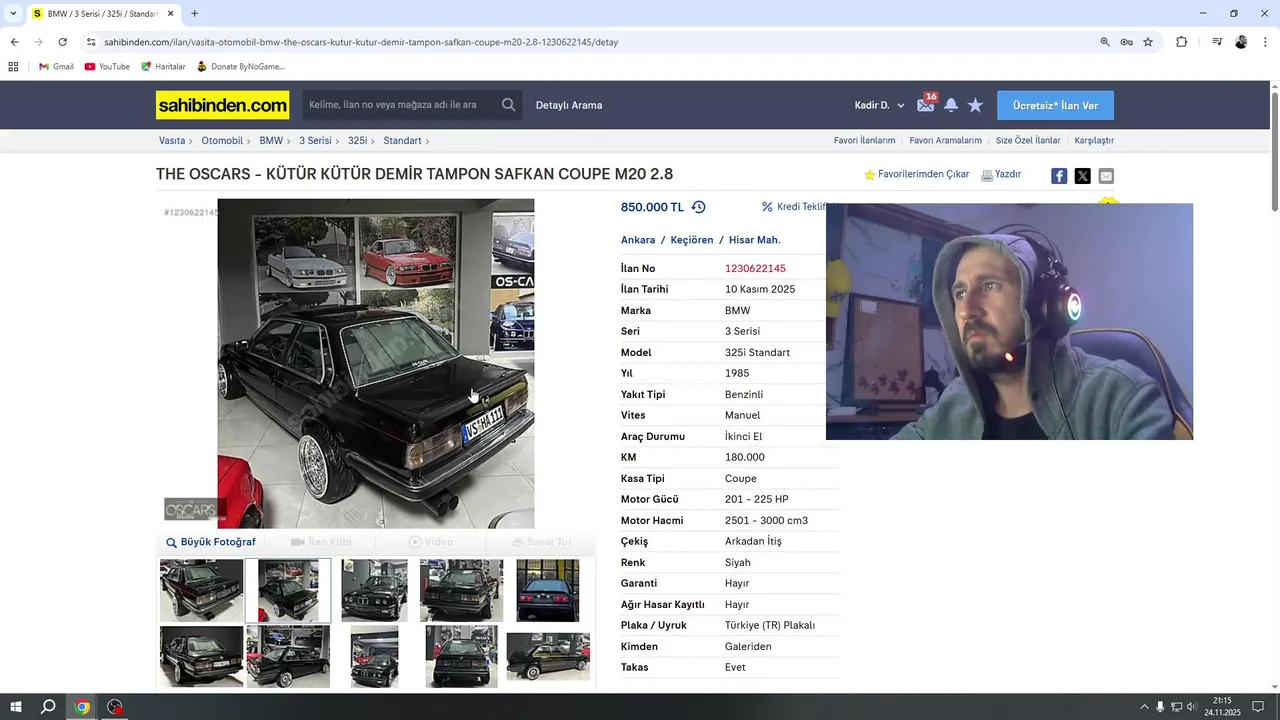Open taskbar notification center icon
This screenshot has width=1280, height=720.
pyautogui.click(x=1258, y=707)
